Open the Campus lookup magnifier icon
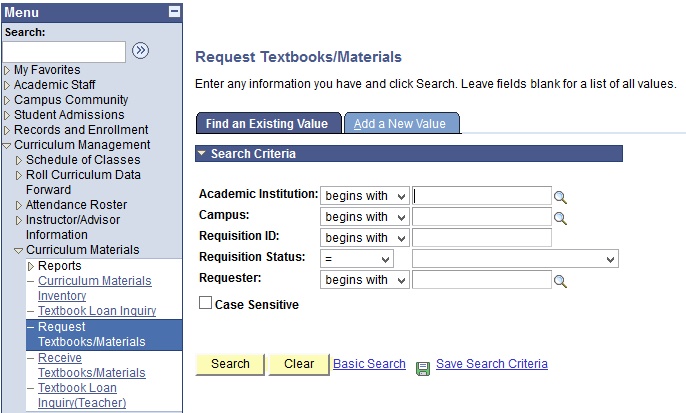Image resolution: width=686 pixels, height=413 pixels. point(560,218)
